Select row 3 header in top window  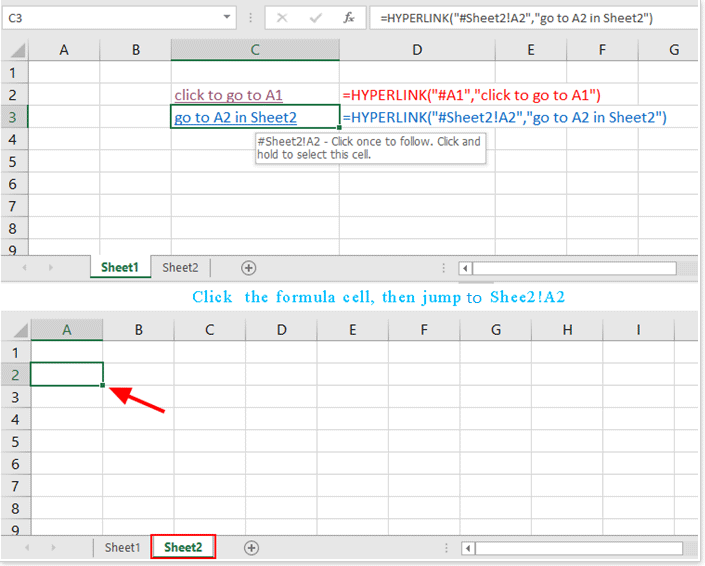click(x=14, y=117)
